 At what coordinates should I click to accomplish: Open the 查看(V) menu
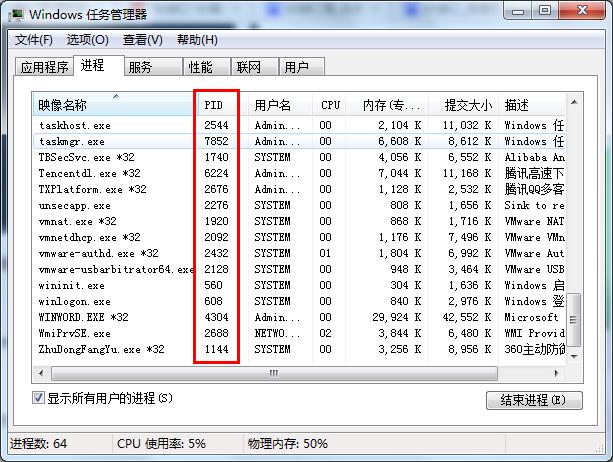pos(143,40)
